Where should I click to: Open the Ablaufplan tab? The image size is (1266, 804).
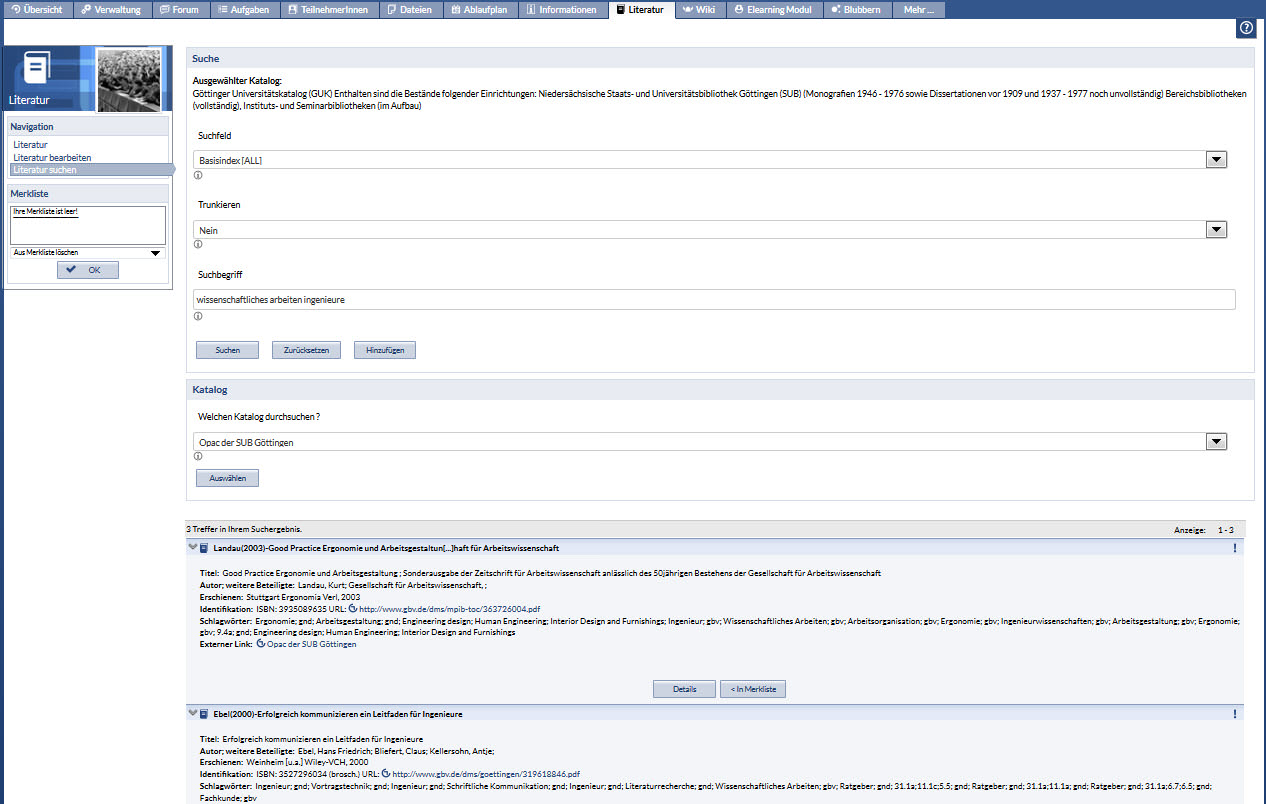[478, 9]
